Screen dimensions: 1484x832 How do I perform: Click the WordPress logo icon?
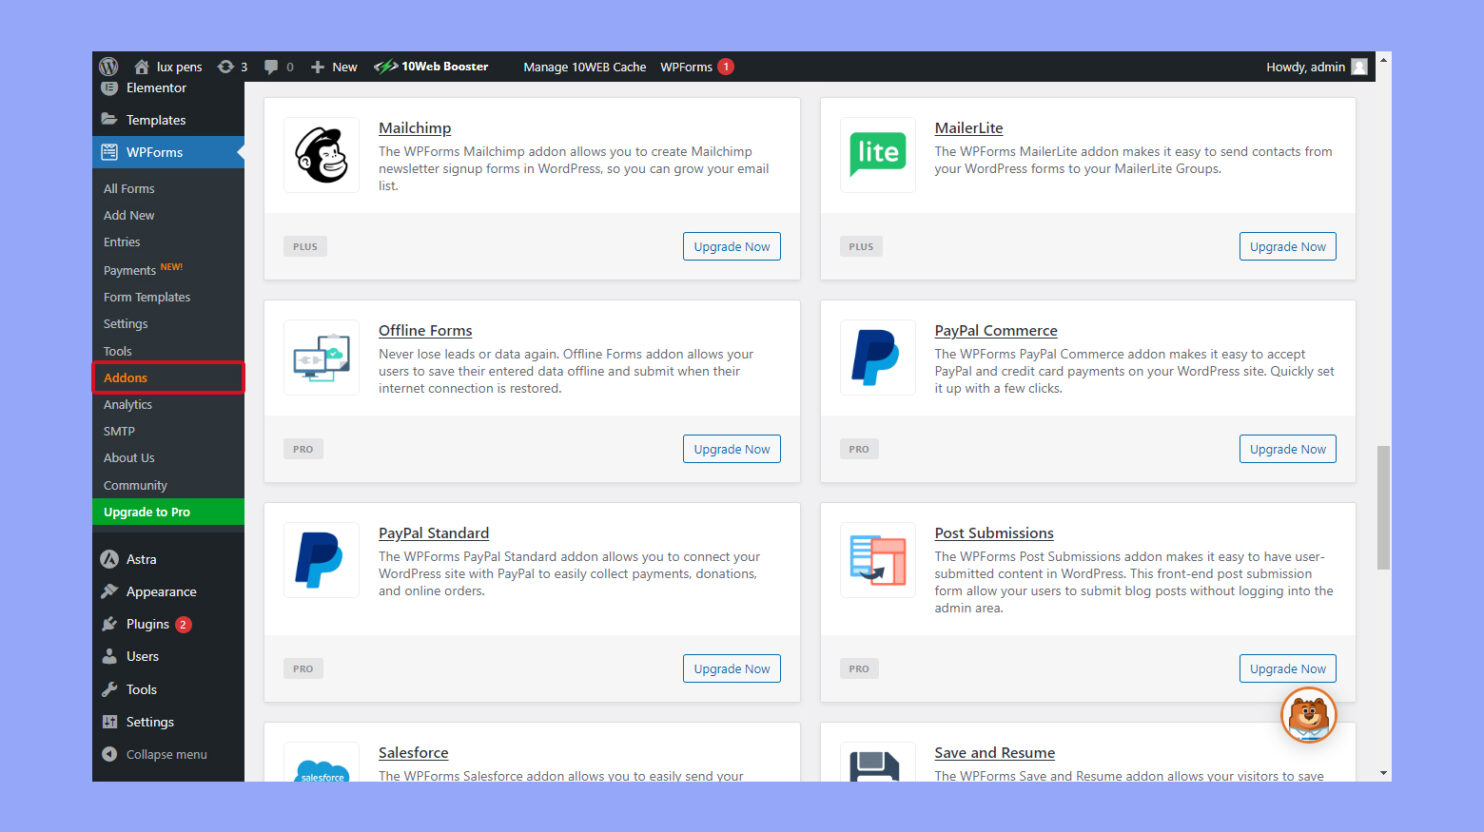(x=109, y=67)
